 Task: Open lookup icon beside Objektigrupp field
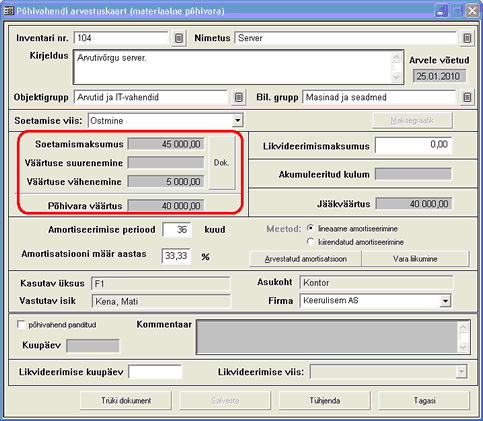click(238, 97)
